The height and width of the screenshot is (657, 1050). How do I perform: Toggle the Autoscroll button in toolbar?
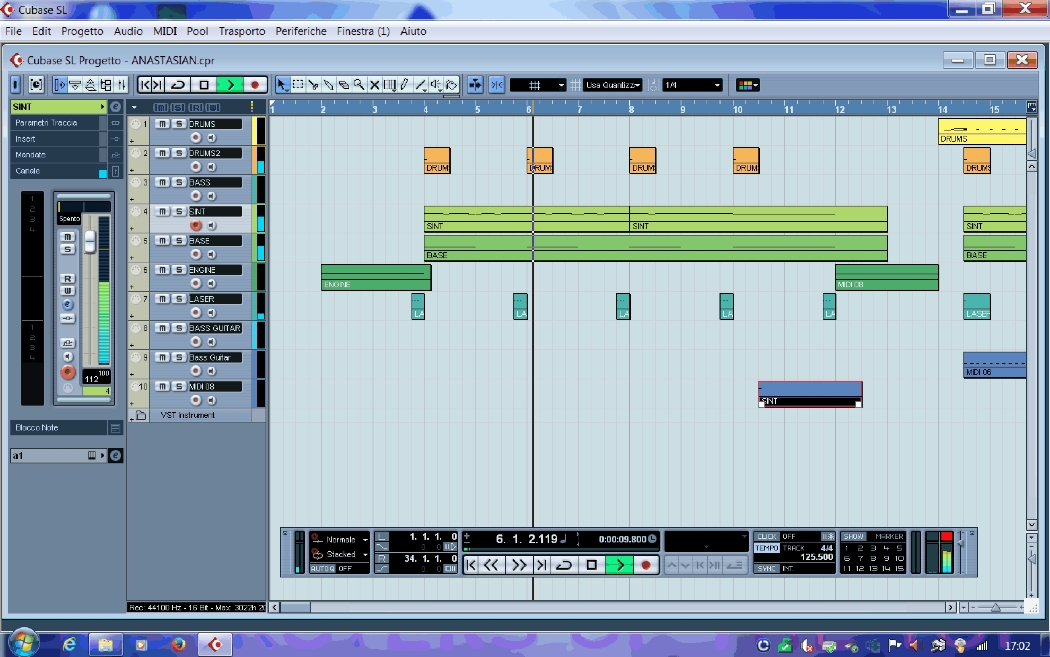click(475, 85)
